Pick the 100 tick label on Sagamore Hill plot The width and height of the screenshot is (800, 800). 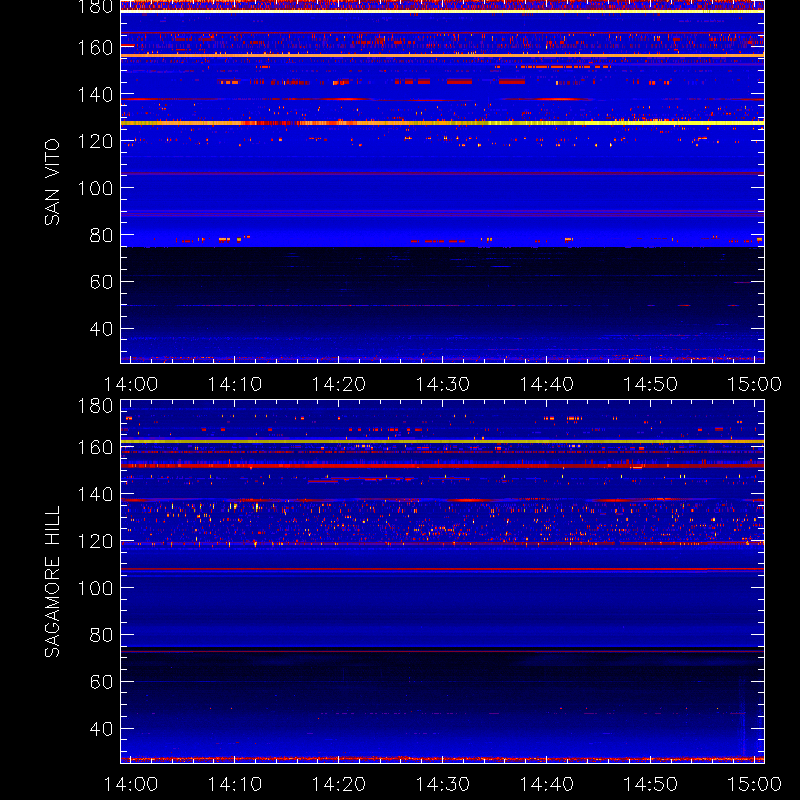[95, 588]
